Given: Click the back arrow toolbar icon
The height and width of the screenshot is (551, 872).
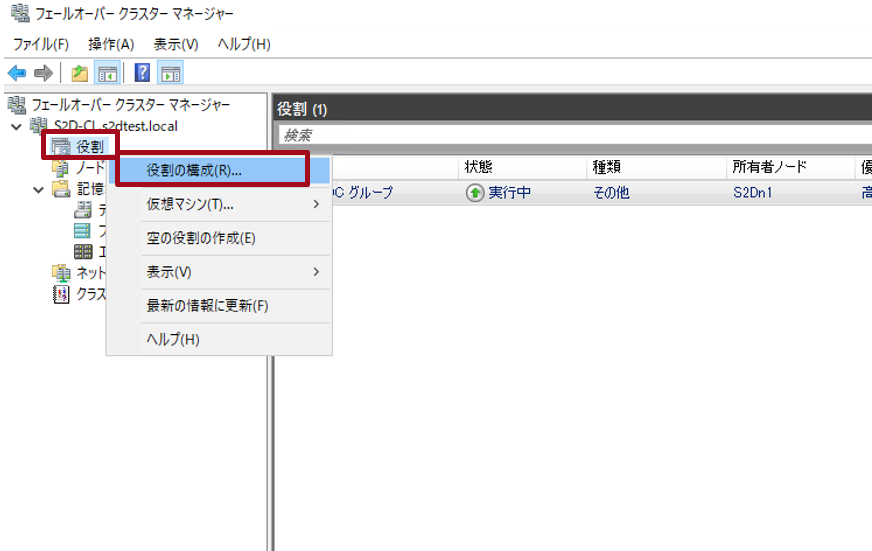Looking at the screenshot, I should [x=17, y=73].
